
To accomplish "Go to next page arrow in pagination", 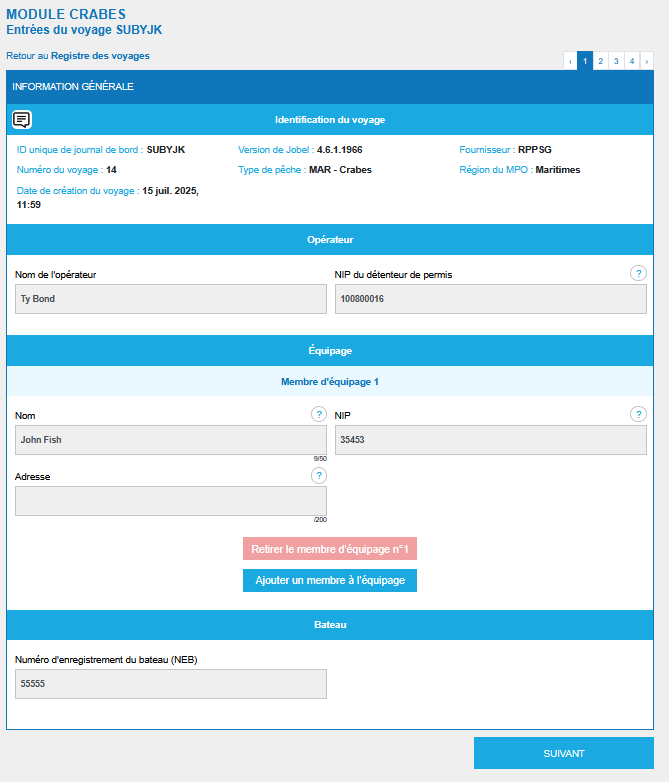I will click(x=646, y=61).
